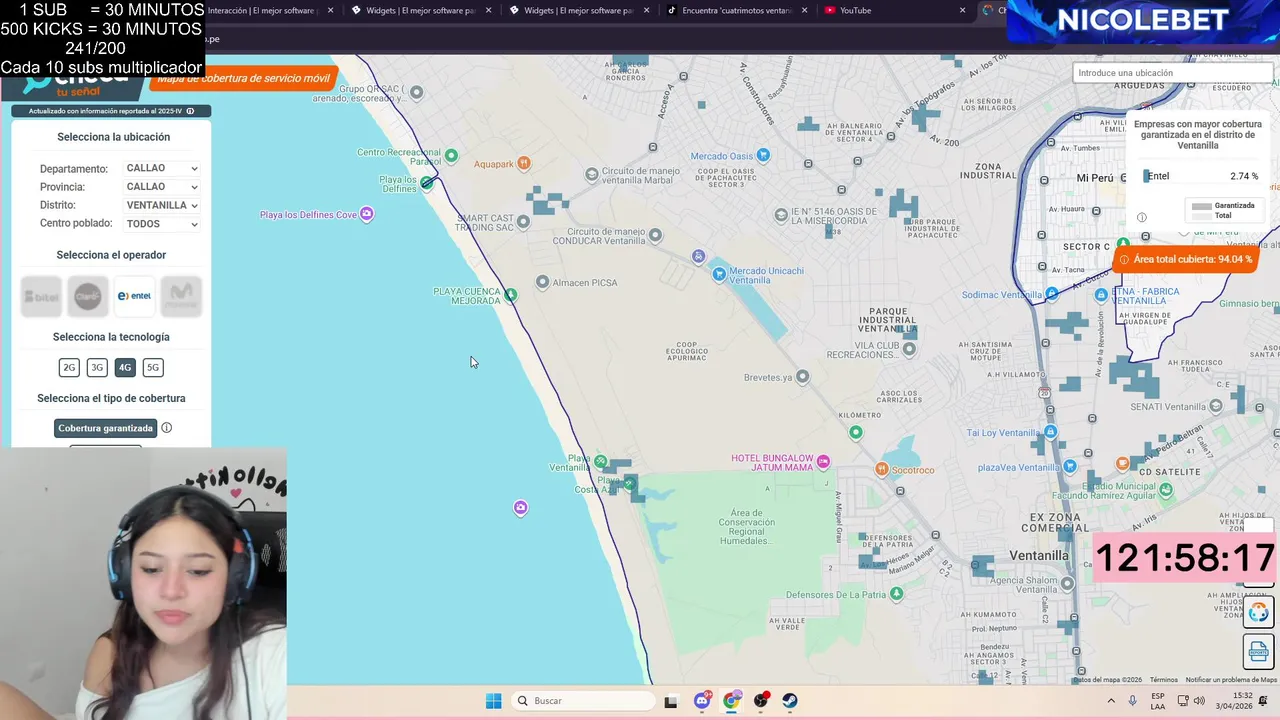
Task: Click the Entel 2.74 % coverage row
Action: click(1201, 176)
